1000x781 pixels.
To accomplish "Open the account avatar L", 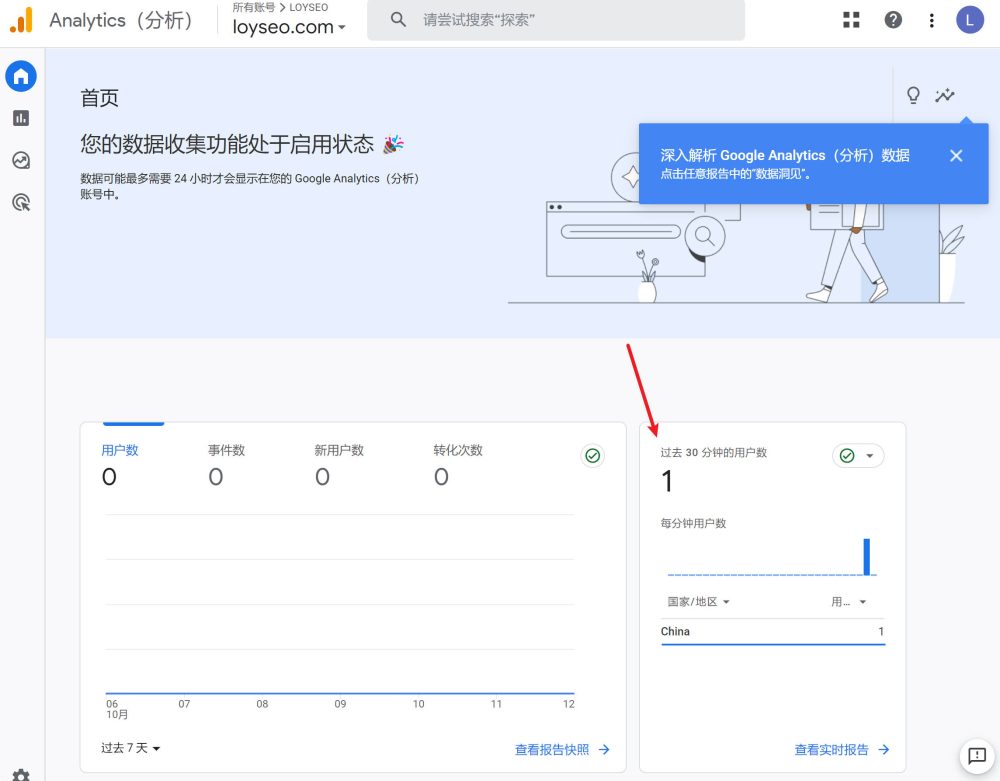I will 969,20.
